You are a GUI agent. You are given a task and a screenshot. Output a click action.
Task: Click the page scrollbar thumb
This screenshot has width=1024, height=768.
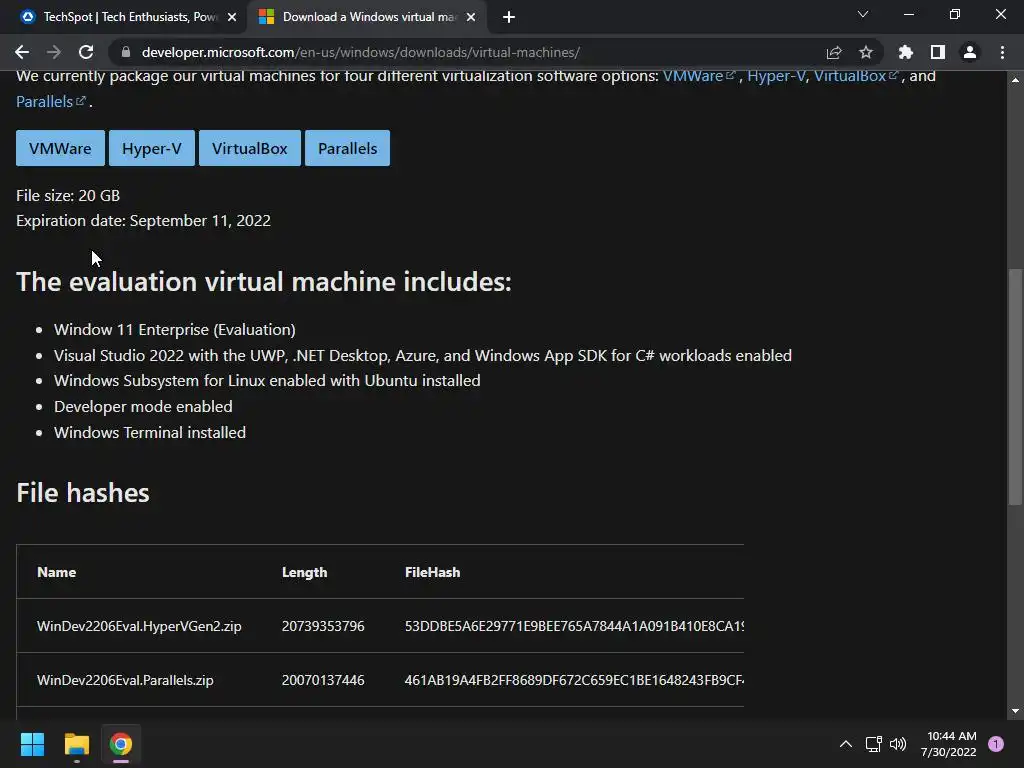coord(1015,387)
